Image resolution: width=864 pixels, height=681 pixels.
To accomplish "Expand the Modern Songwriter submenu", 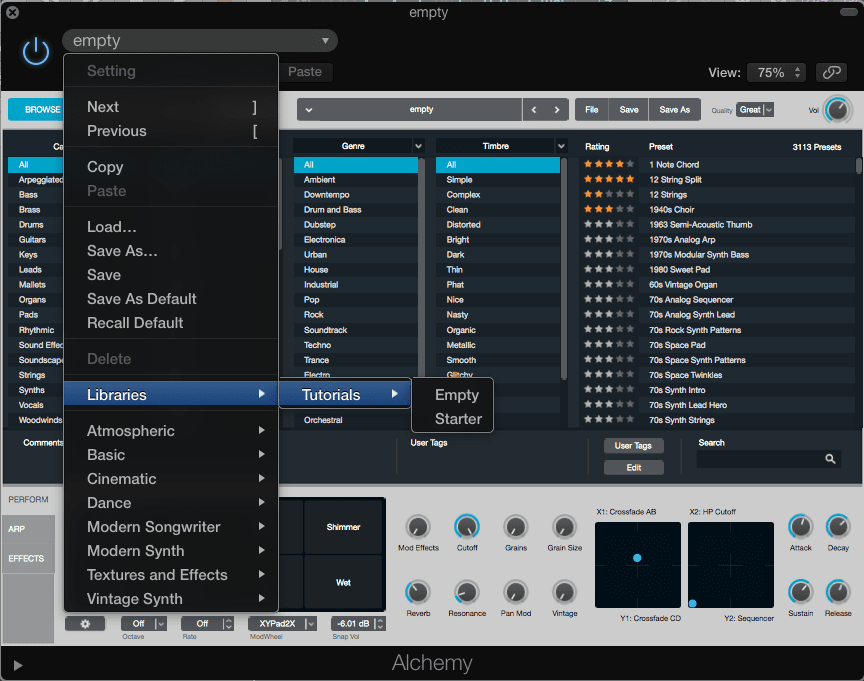I will tap(171, 527).
